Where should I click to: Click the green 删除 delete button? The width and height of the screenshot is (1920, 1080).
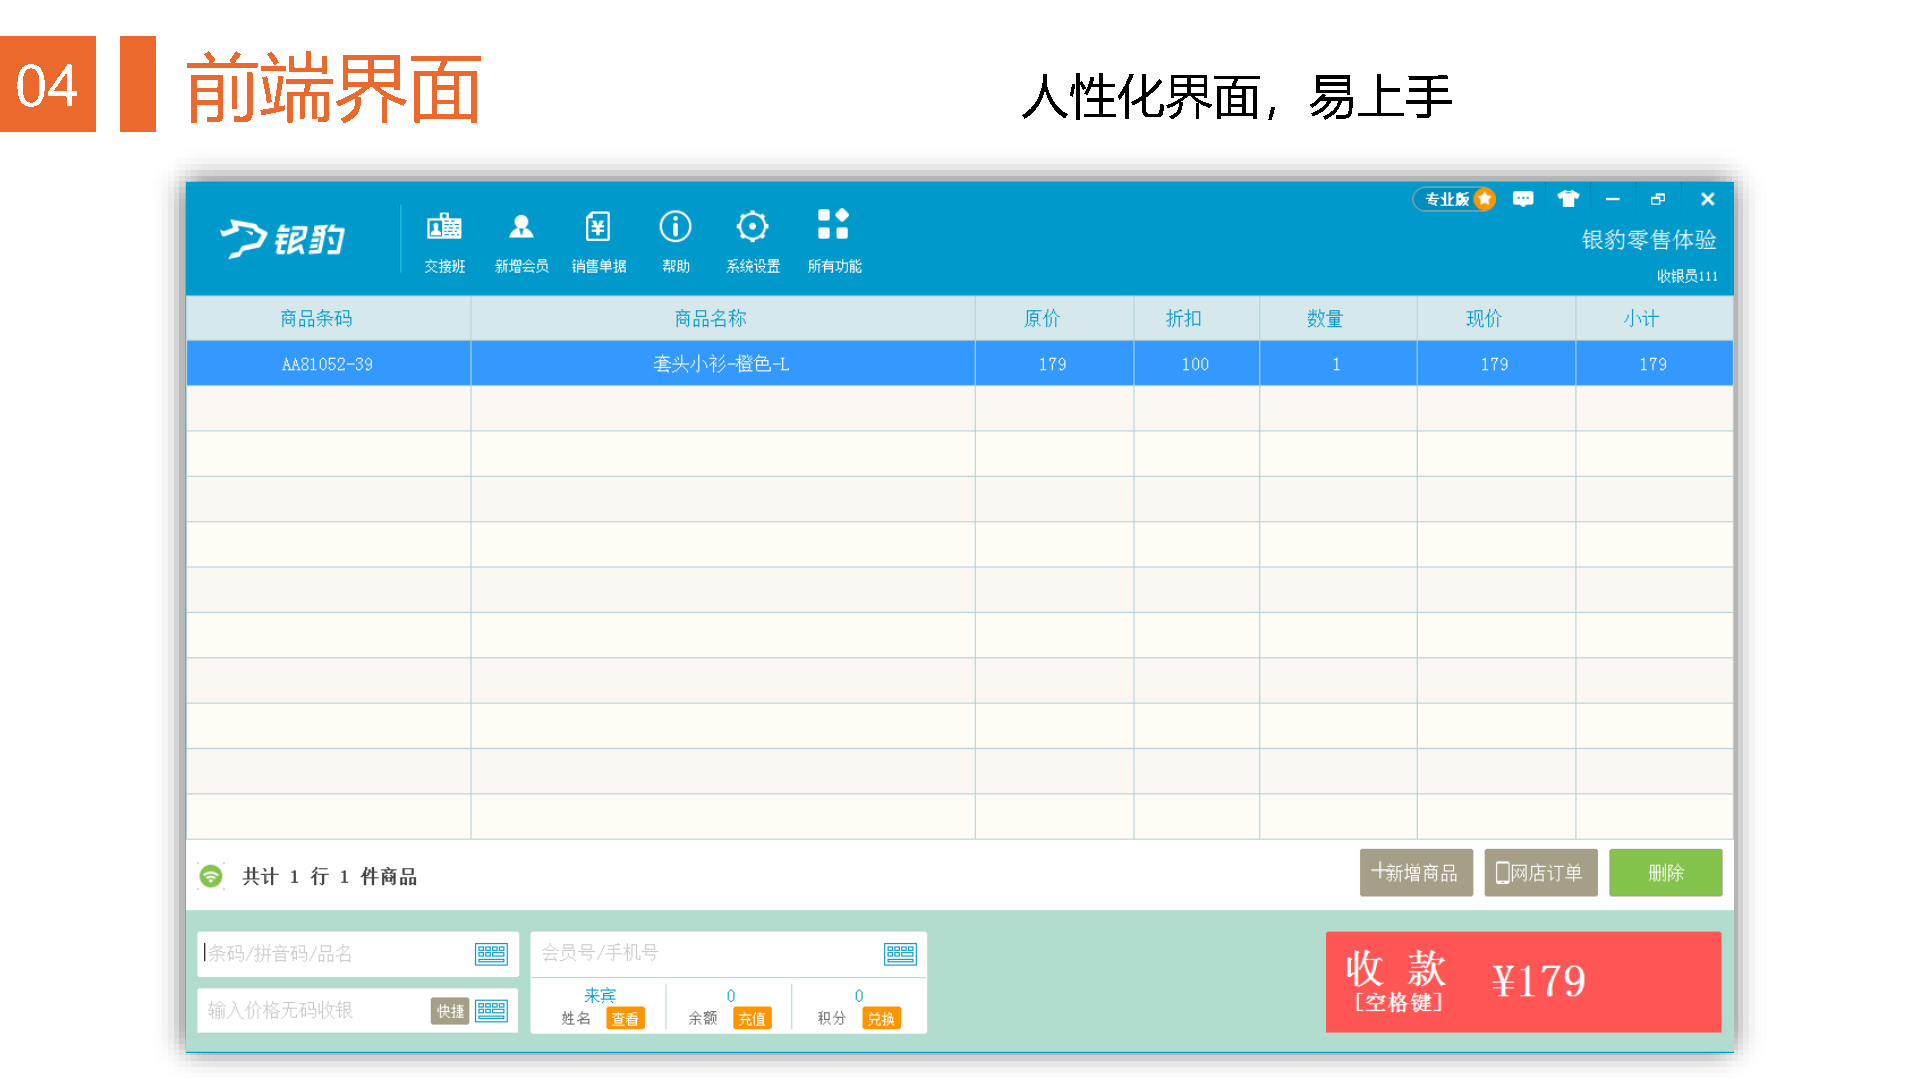[x=1665, y=873]
